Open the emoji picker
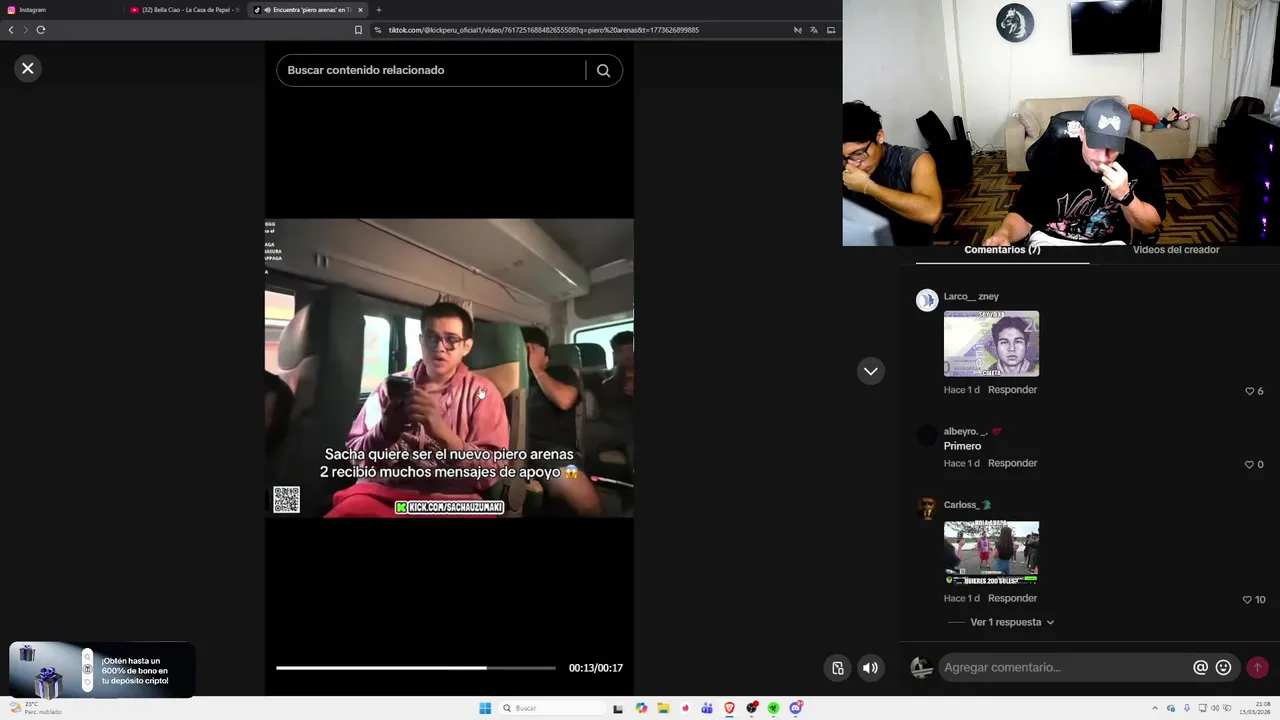 tap(1223, 668)
